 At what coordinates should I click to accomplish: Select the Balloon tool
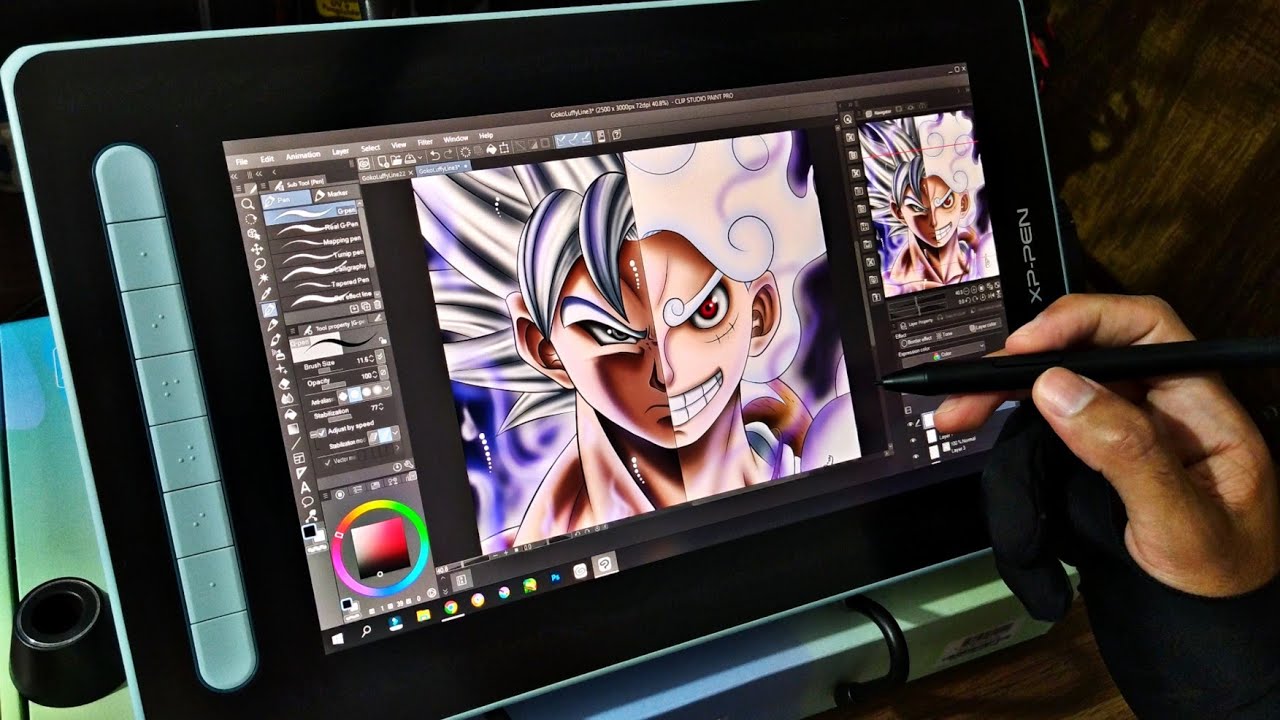coord(307,502)
